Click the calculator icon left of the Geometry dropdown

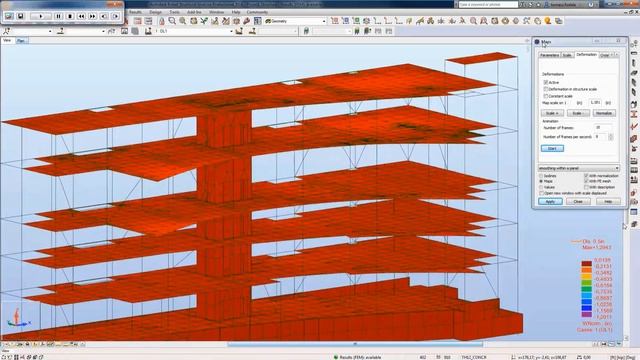coord(258,21)
